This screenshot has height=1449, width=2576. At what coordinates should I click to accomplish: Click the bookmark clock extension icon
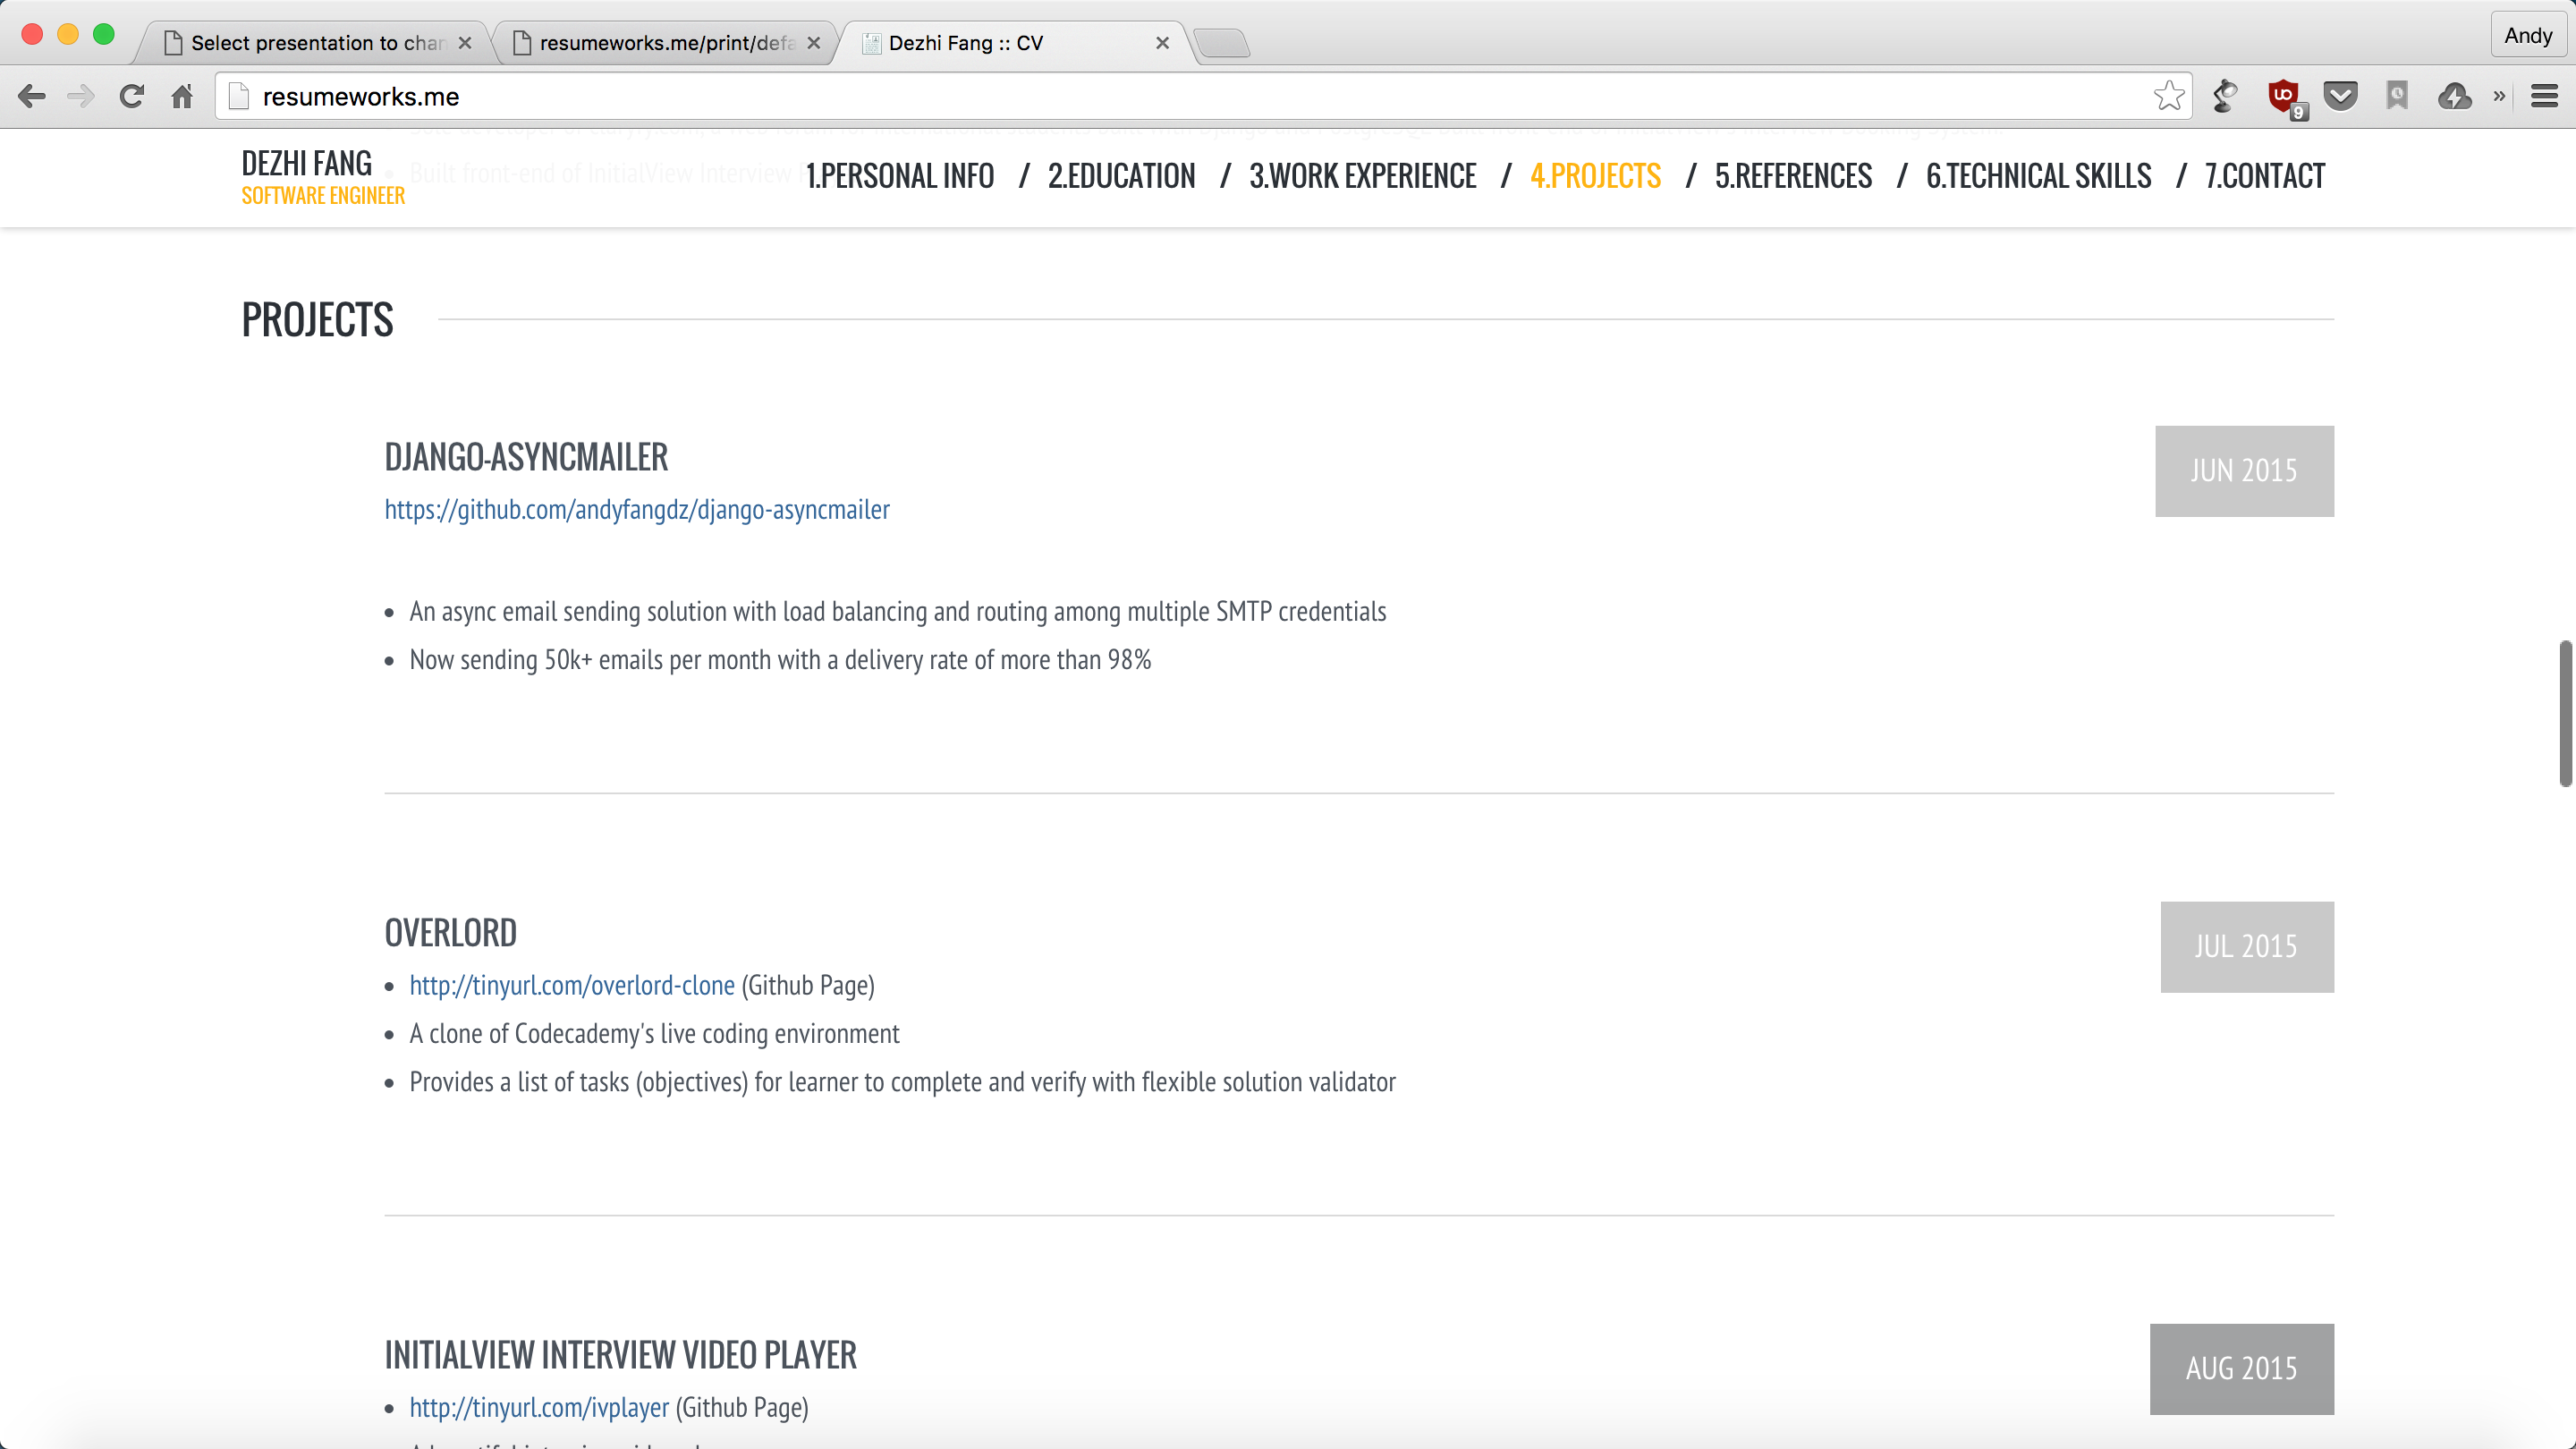pos(2397,96)
